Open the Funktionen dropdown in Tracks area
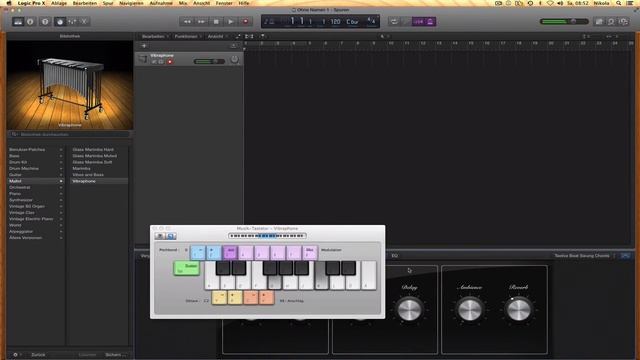Screen dimensions: 640x360 click(187, 36)
